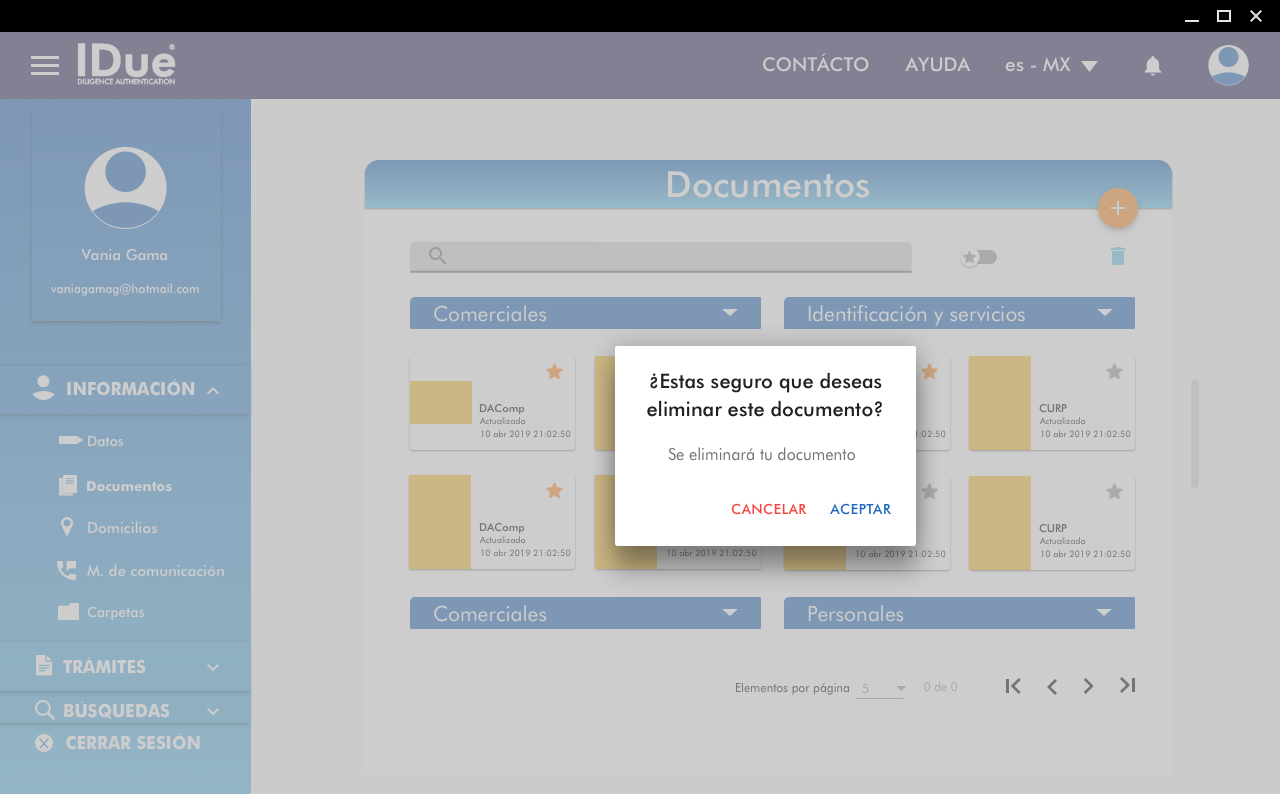
Task: Toggle the favorites filter switch
Action: 978,257
